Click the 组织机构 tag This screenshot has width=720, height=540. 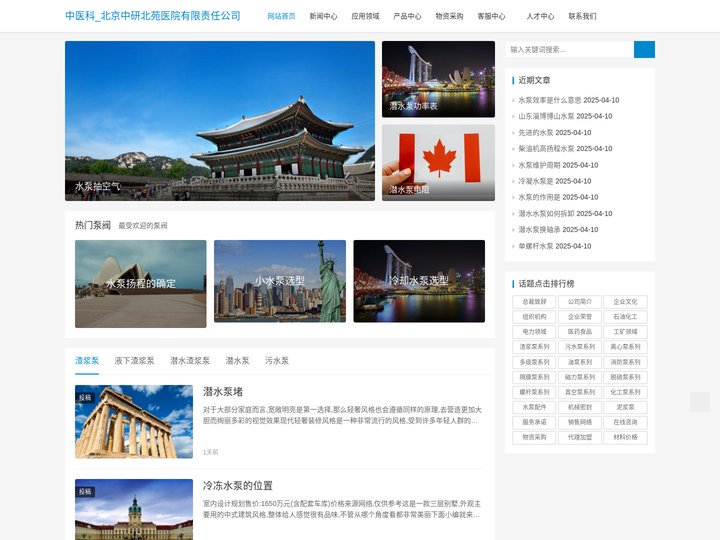click(x=534, y=317)
